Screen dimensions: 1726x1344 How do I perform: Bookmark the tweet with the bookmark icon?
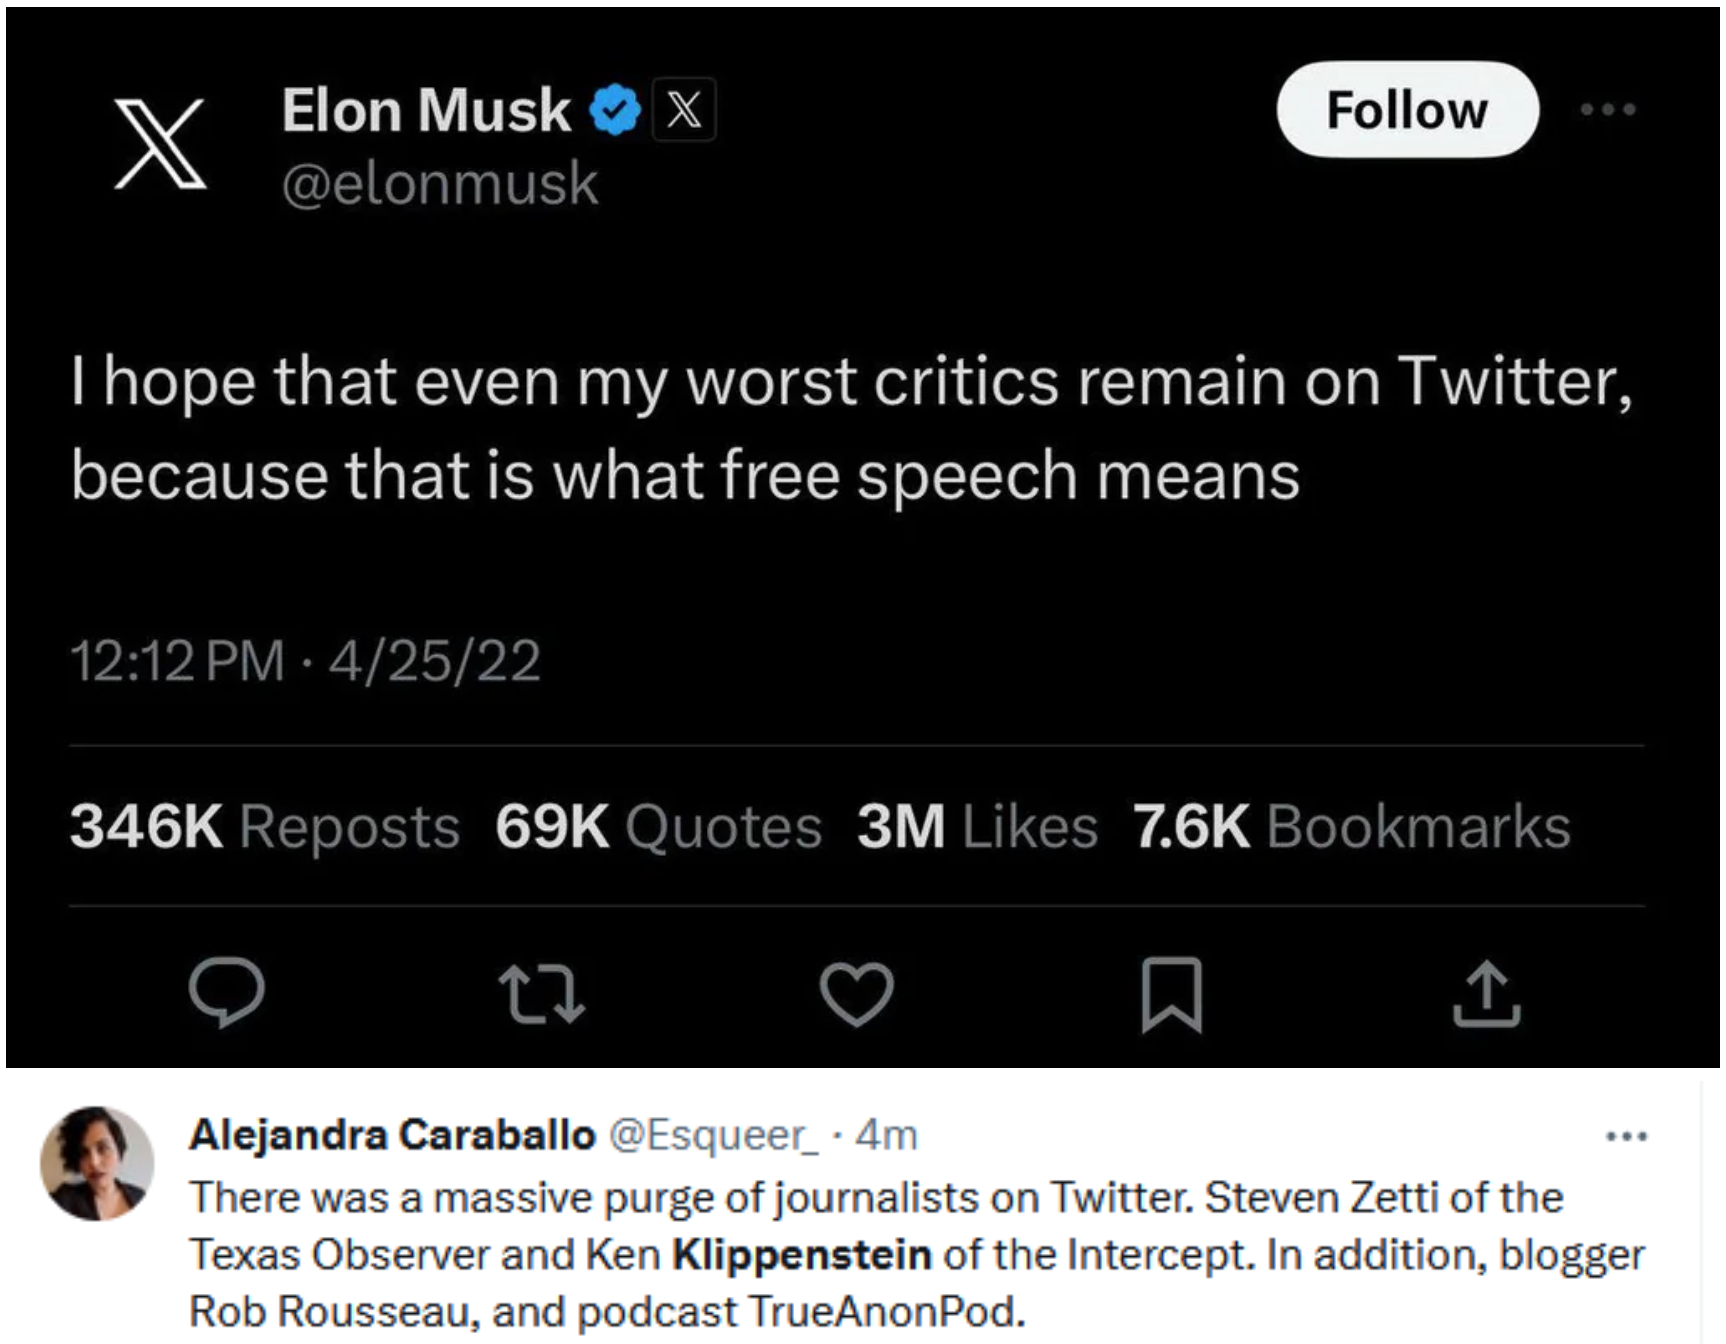click(x=1171, y=993)
